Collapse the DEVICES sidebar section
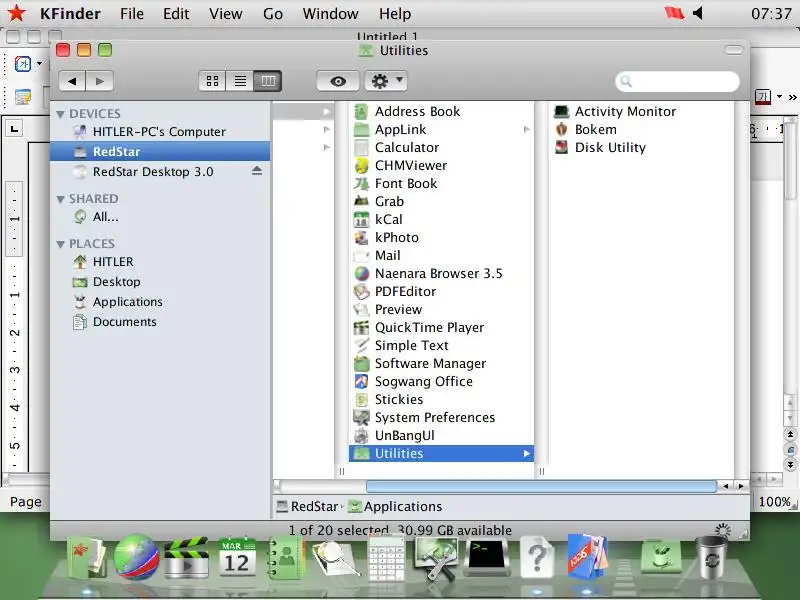The height and width of the screenshot is (600, 800). (61, 114)
